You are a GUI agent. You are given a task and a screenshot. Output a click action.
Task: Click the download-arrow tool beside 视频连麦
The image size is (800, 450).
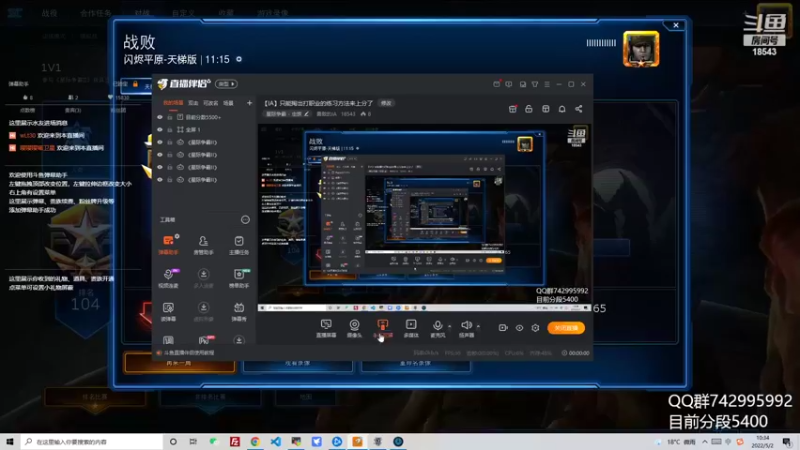point(203,278)
